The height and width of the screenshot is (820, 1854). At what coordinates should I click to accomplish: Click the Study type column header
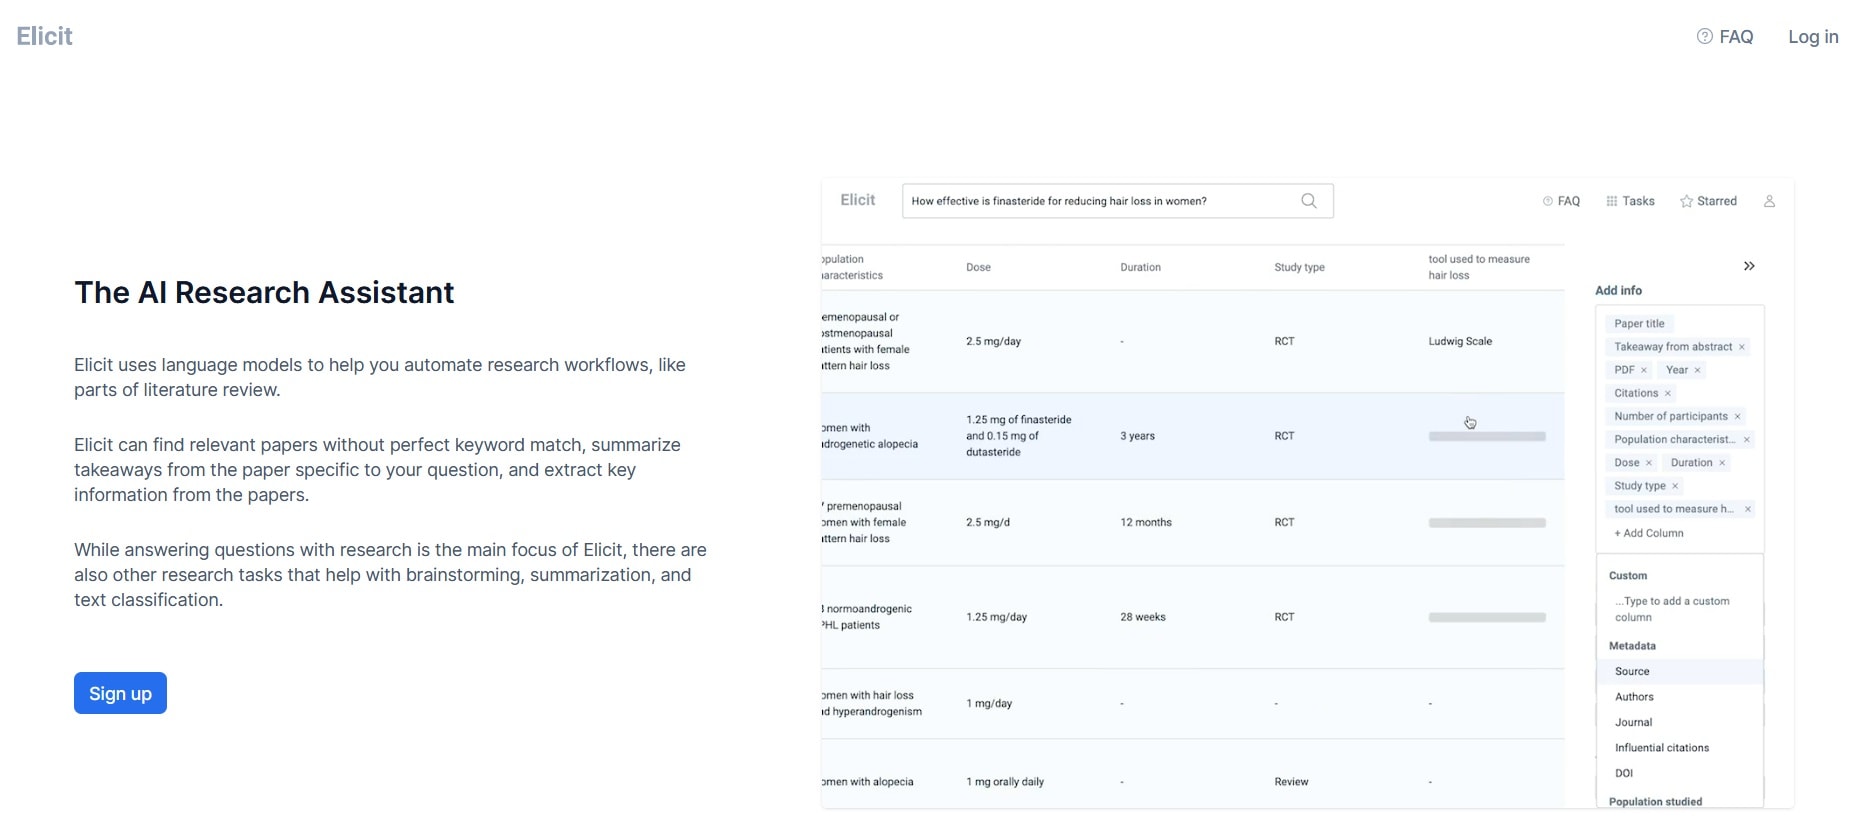click(x=1299, y=267)
